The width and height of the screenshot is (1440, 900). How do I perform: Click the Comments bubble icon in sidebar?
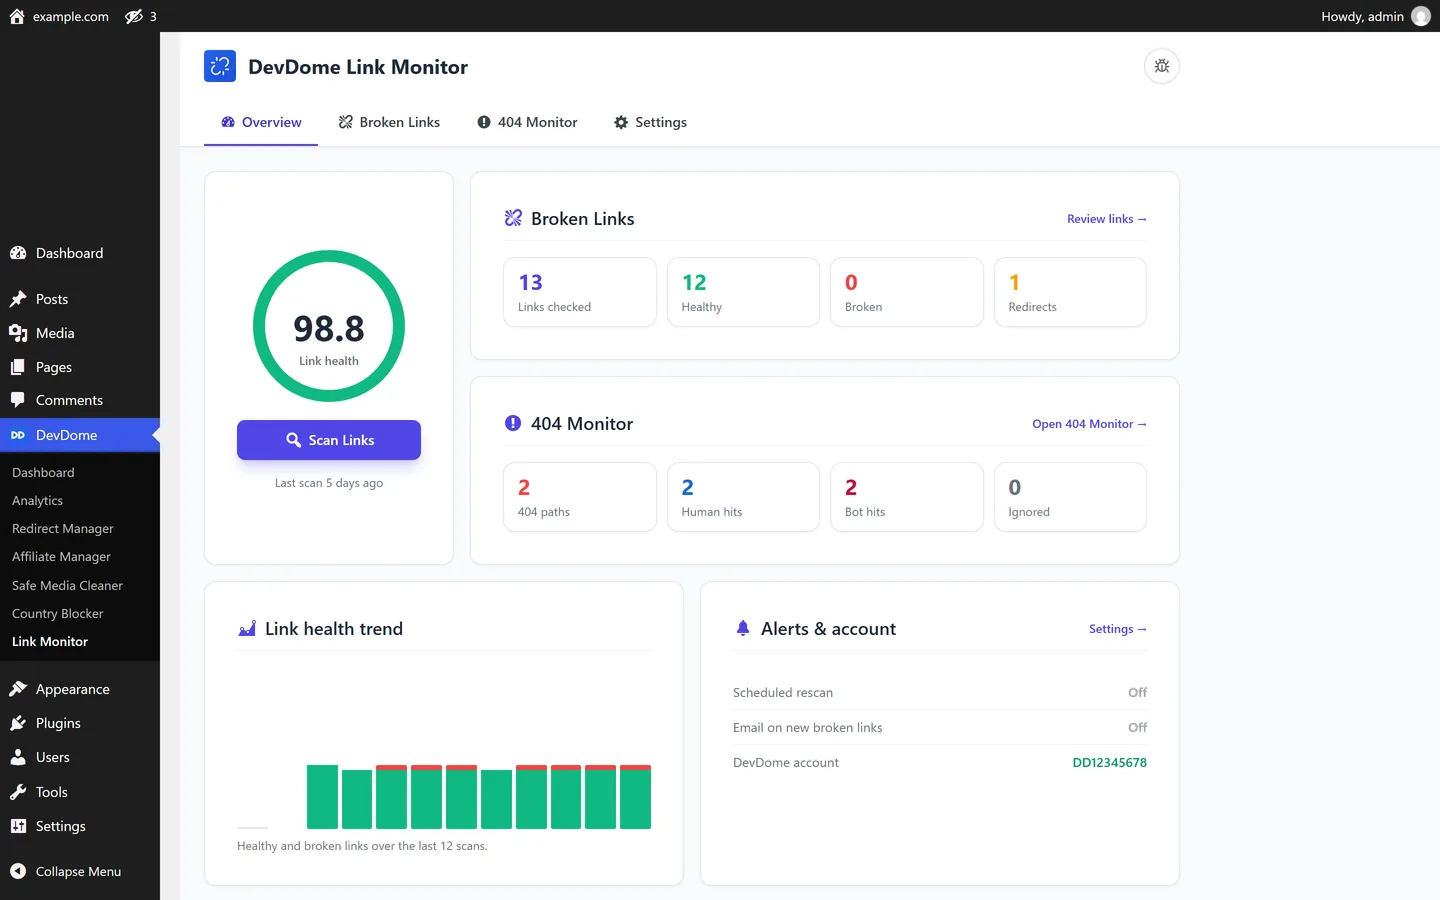[18, 400]
